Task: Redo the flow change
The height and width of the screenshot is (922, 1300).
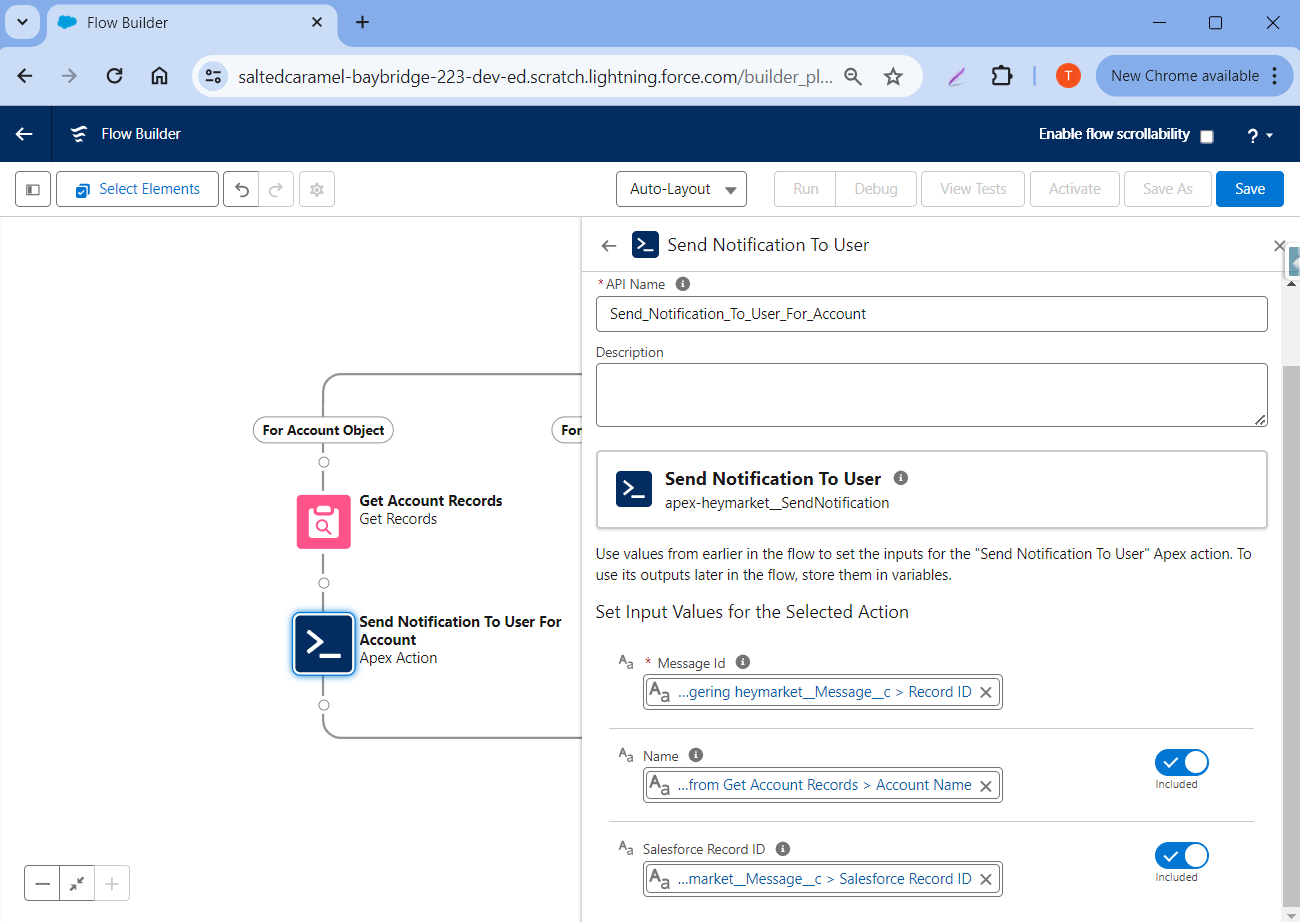Action: (x=277, y=189)
